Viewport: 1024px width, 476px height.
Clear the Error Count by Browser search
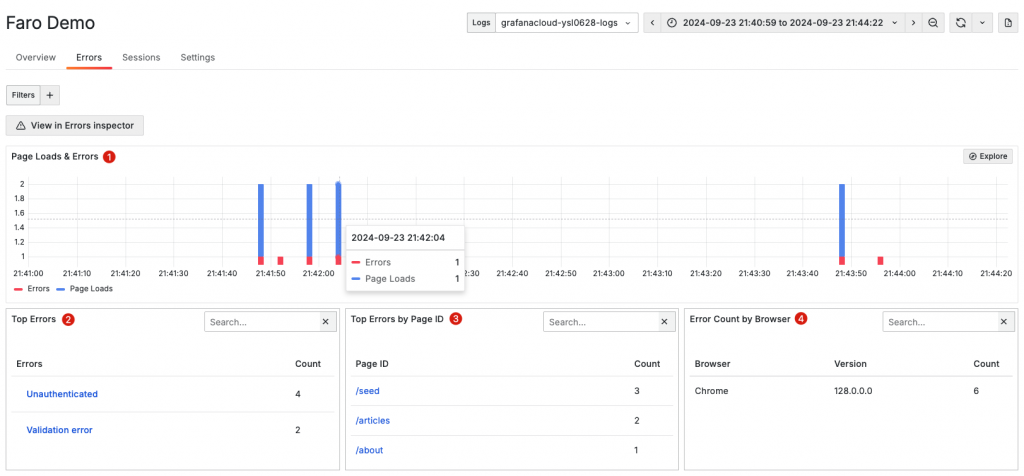[x=1004, y=322]
